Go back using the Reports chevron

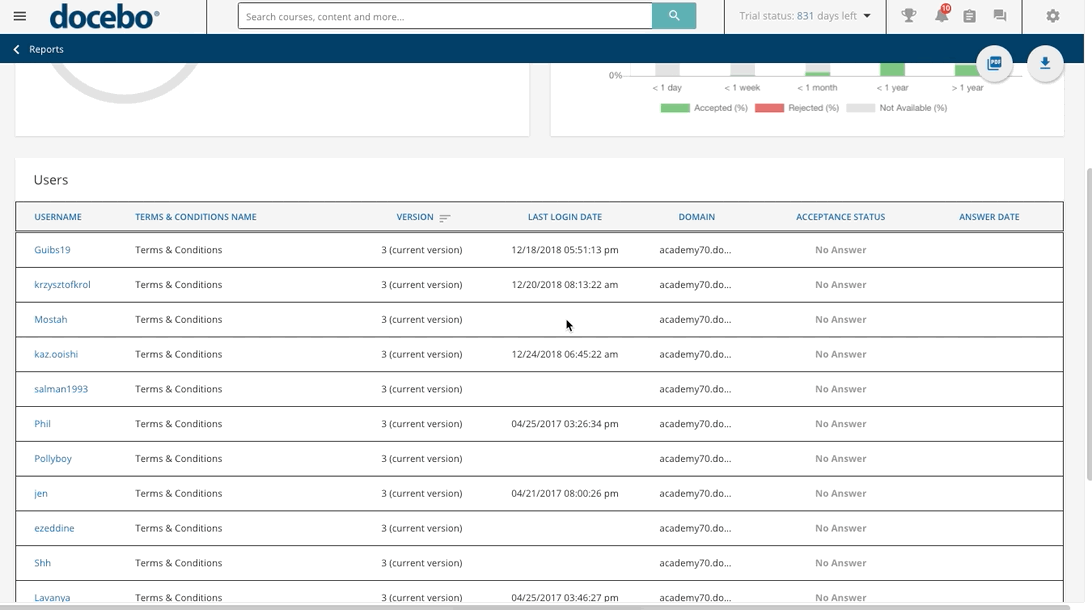pyautogui.click(x=17, y=49)
